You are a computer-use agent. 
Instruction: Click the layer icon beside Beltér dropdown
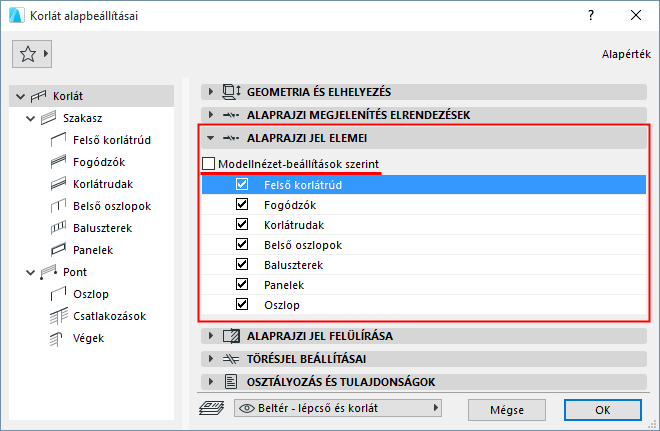point(211,408)
